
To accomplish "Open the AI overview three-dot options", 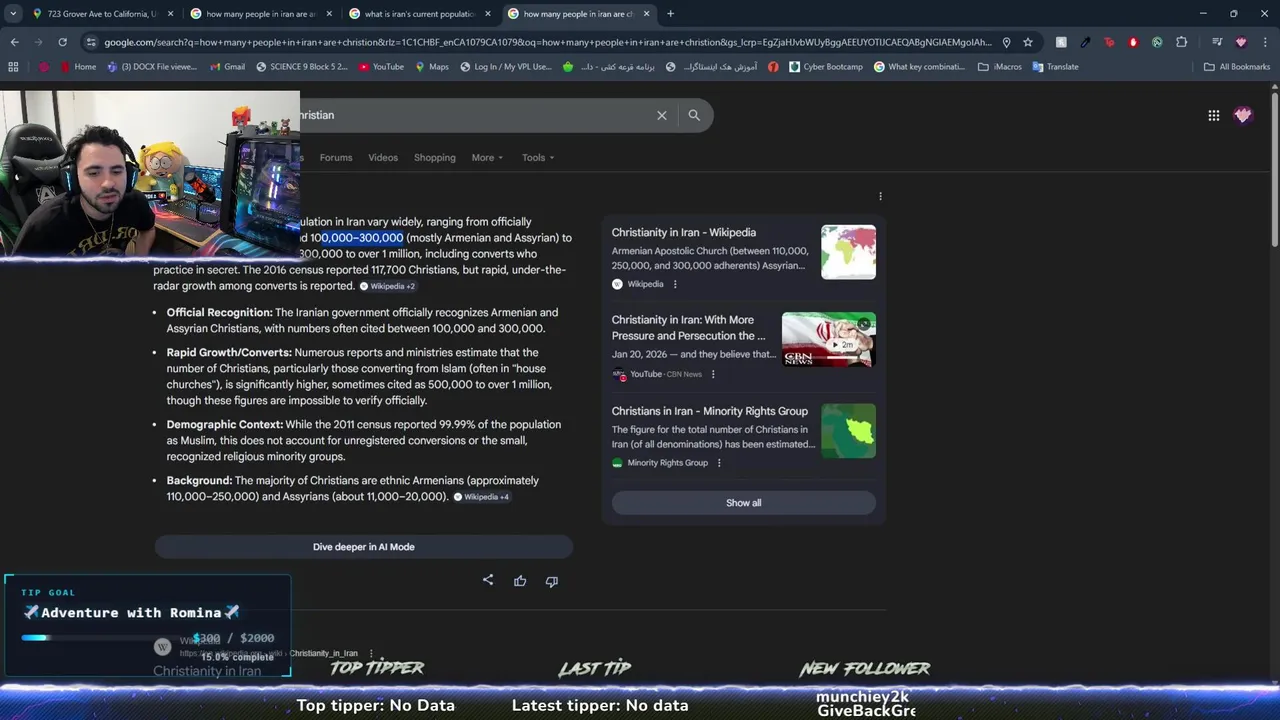I will 880,196.
